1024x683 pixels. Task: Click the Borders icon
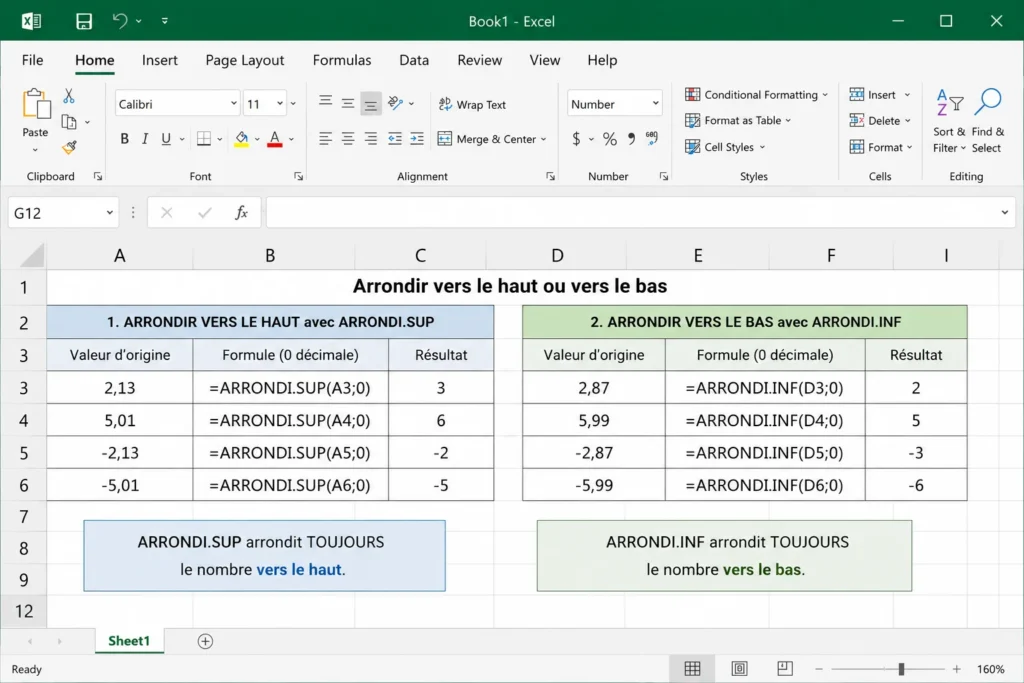[x=204, y=138]
